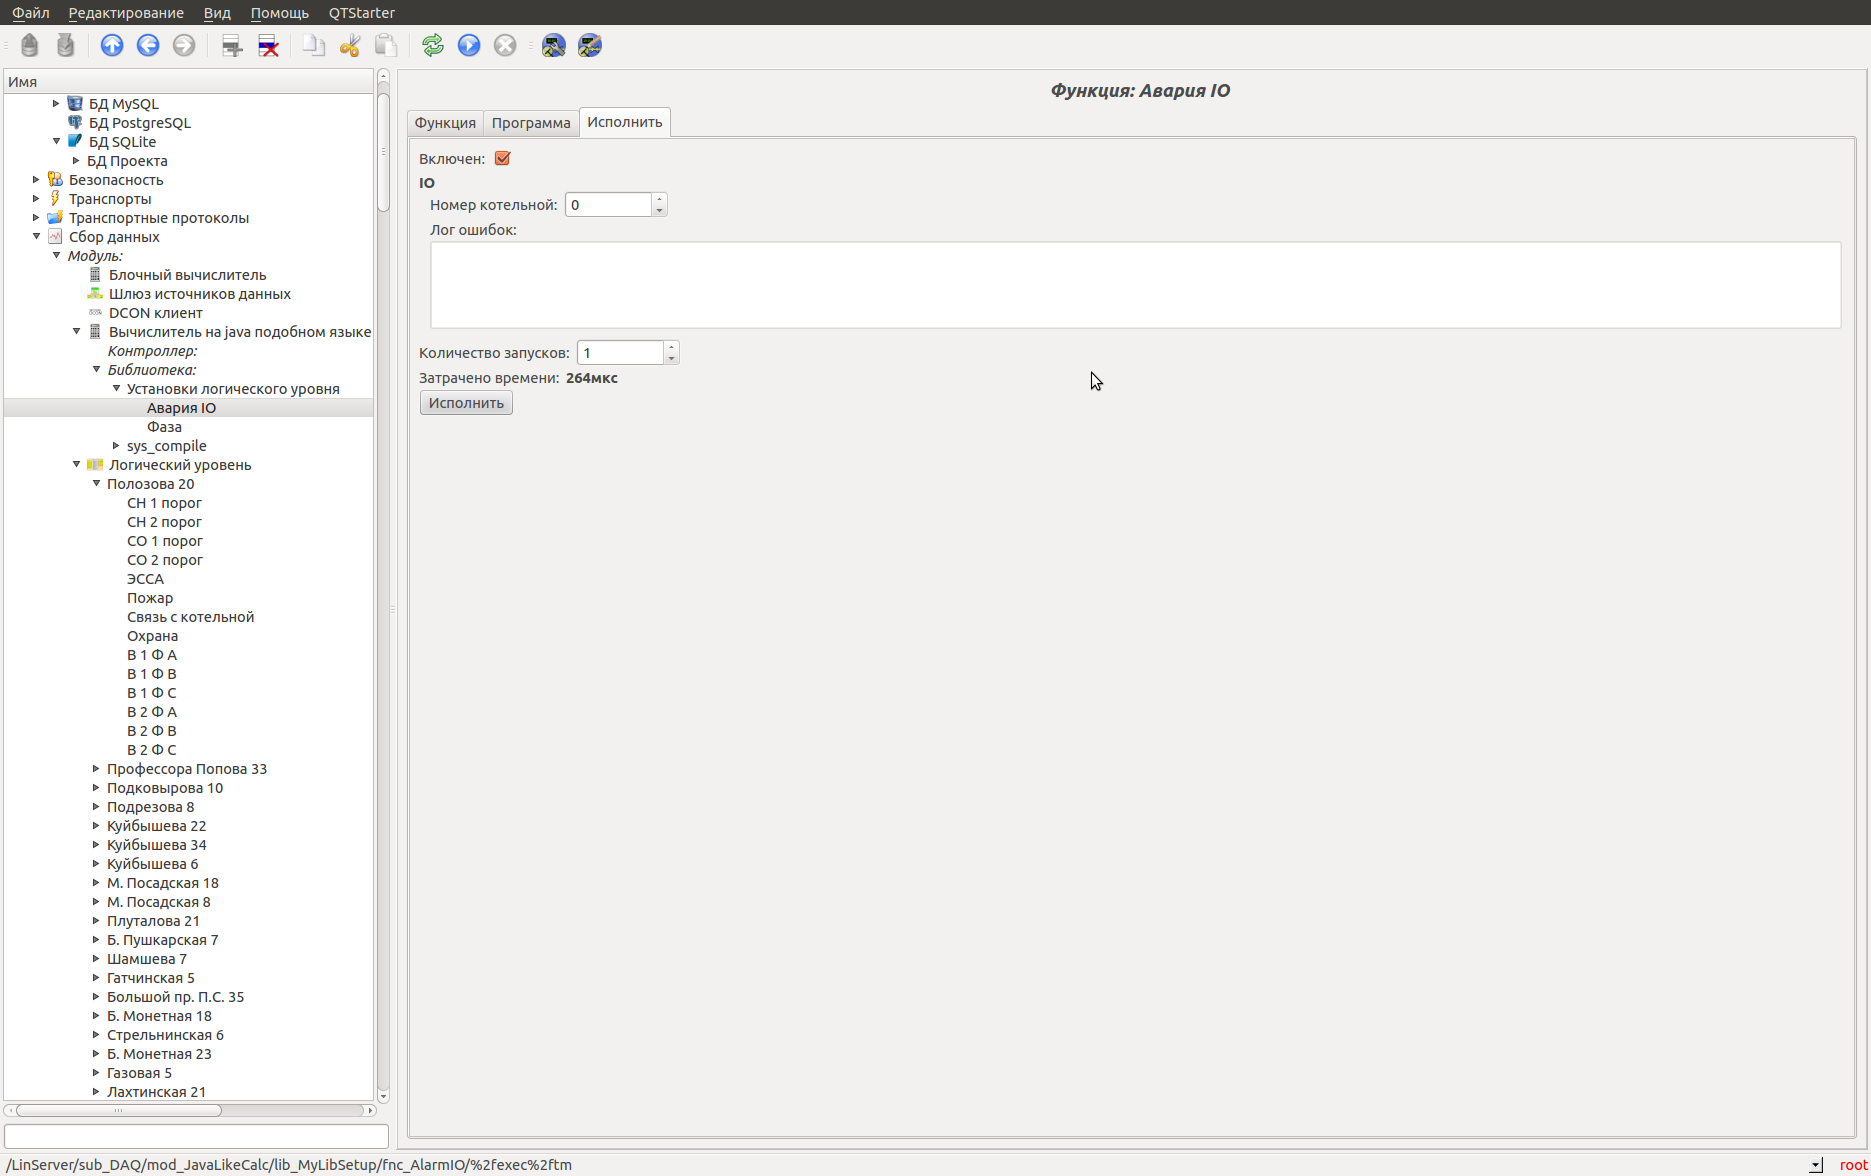Expand the Безопасность tree node
Image resolution: width=1871 pixels, height=1176 pixels.
click(37, 180)
